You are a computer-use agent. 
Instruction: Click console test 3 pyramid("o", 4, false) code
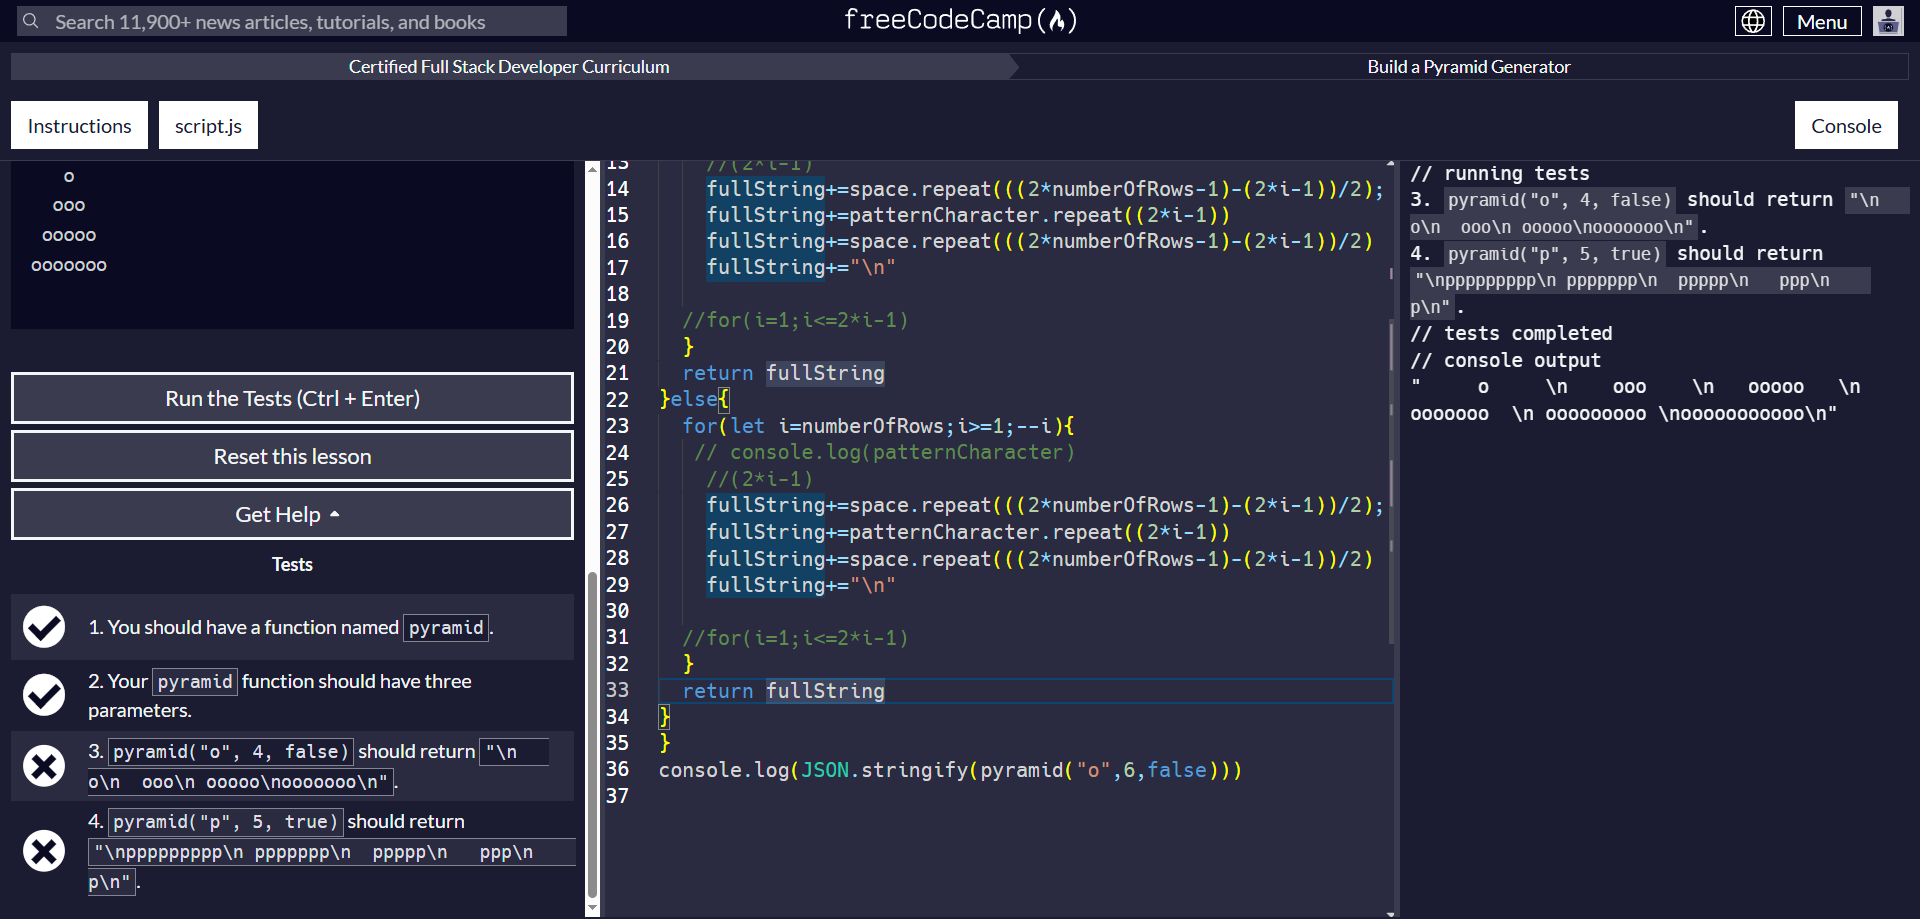click(1560, 200)
